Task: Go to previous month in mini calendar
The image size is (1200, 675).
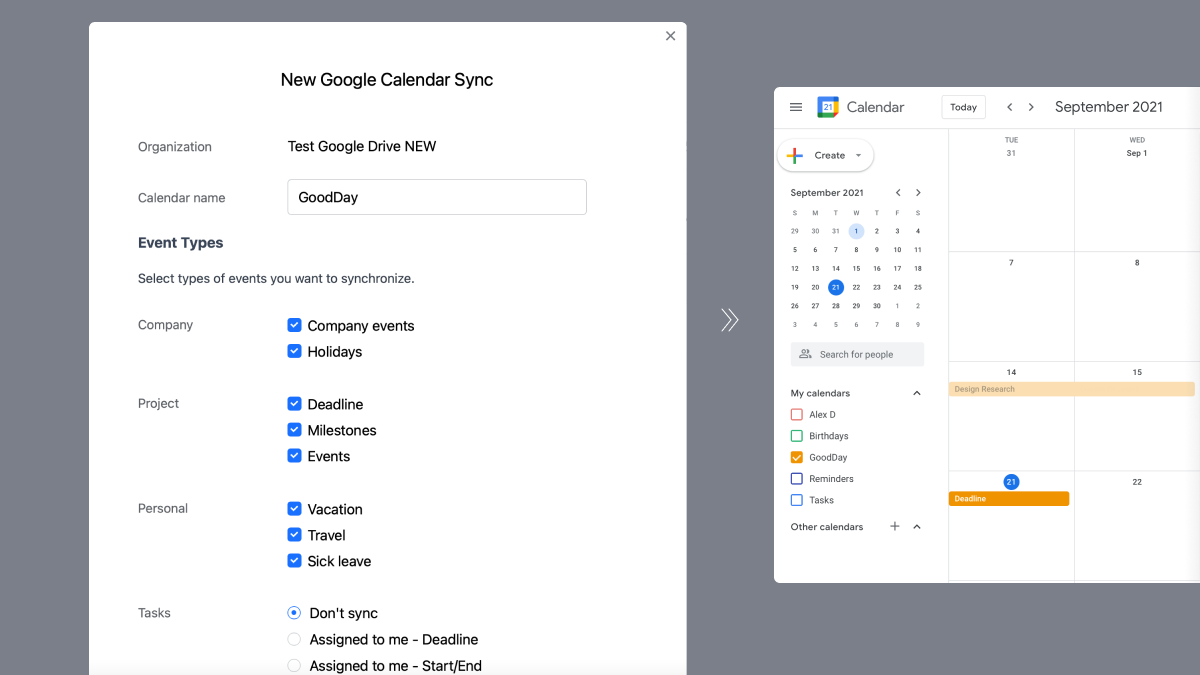Action: coord(898,193)
